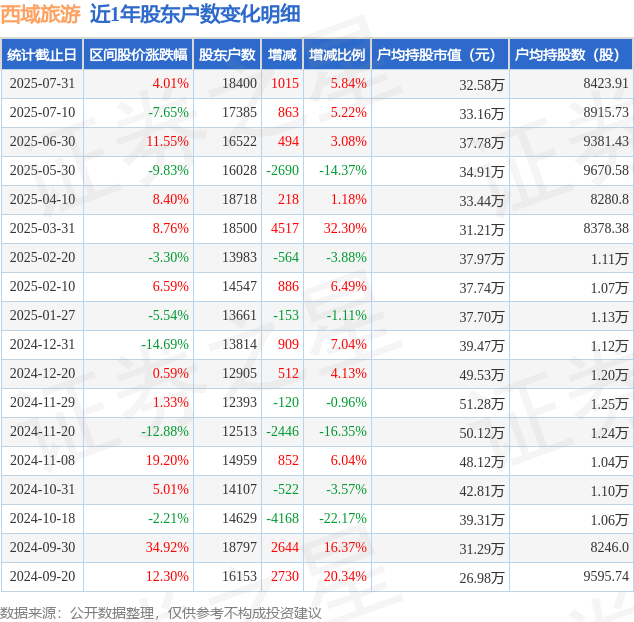Click the date cell 2024-12-20

(x=42, y=373)
